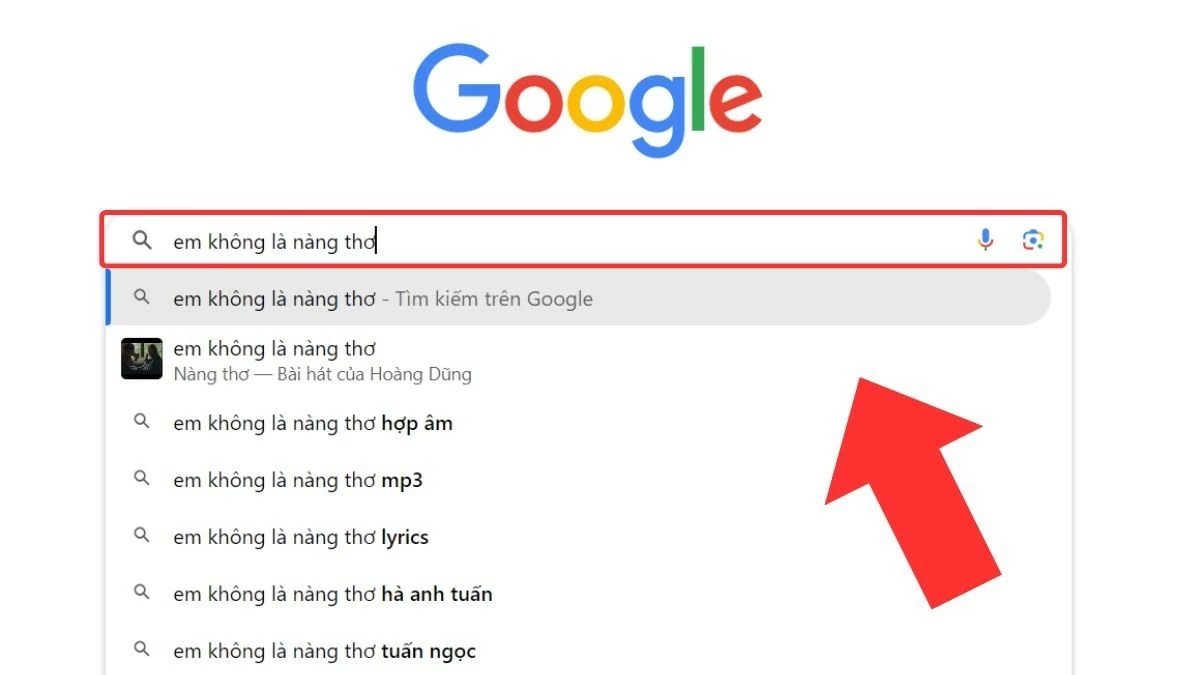The width and height of the screenshot is (1200, 675).
Task: Click the search icon beside 'hà anh tuấn' suggestion
Action: tap(142, 594)
